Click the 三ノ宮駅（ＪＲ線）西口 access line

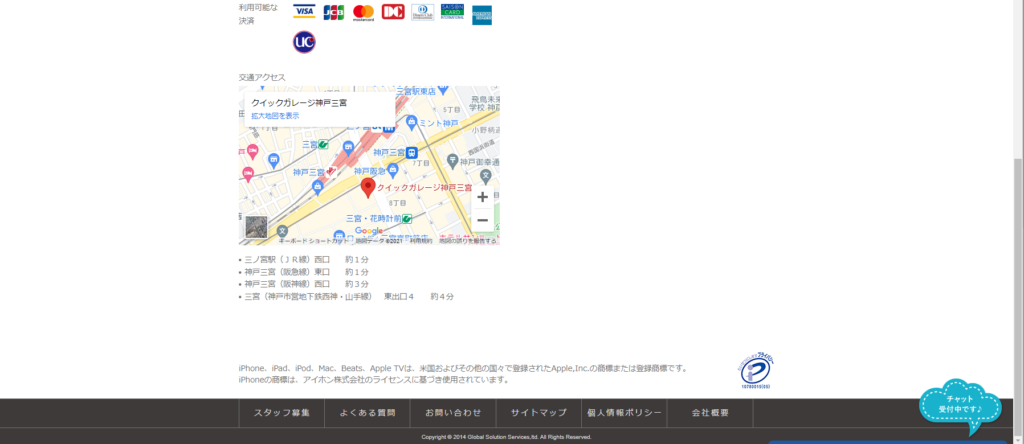tap(307, 259)
